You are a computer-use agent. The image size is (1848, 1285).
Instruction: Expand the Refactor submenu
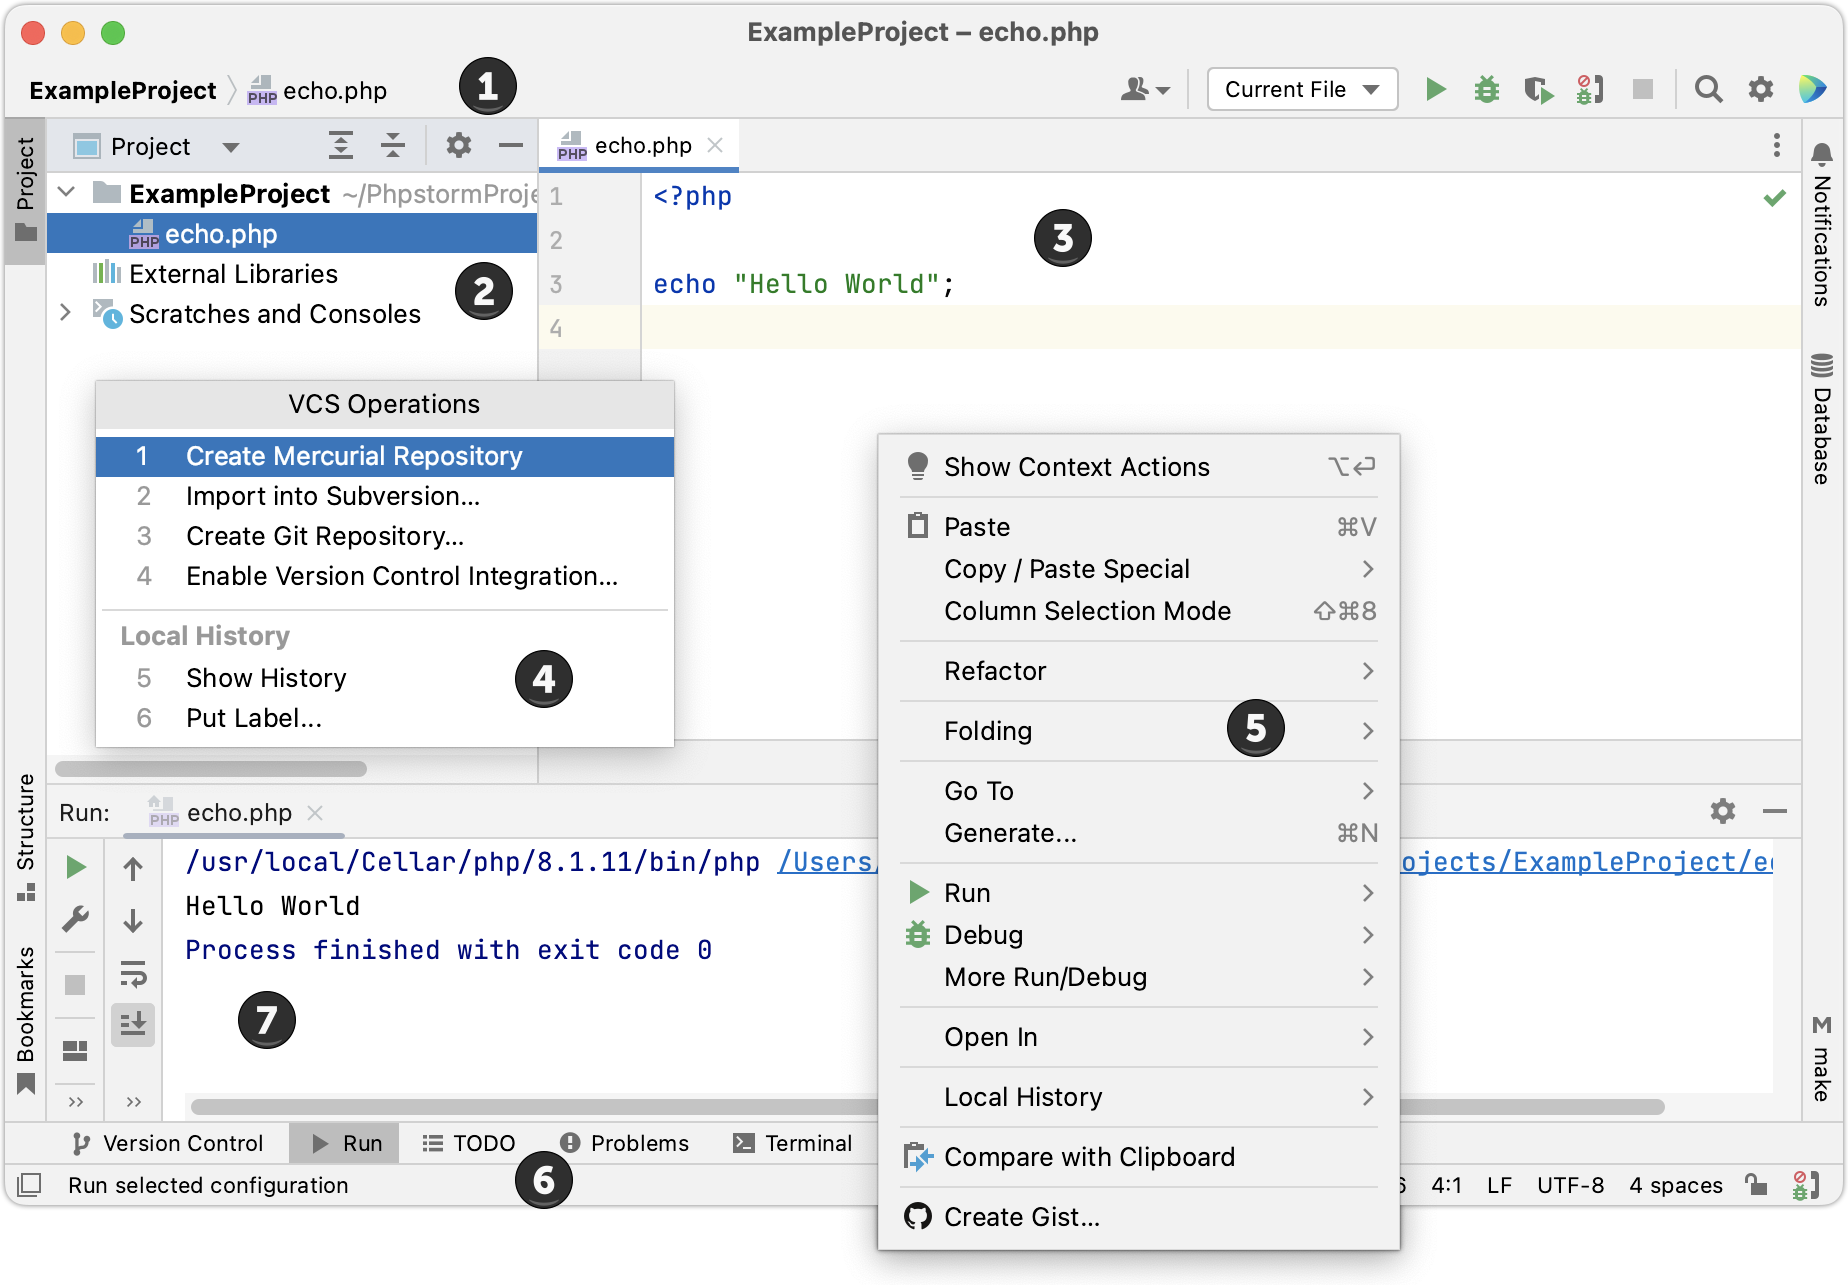coord(1138,671)
